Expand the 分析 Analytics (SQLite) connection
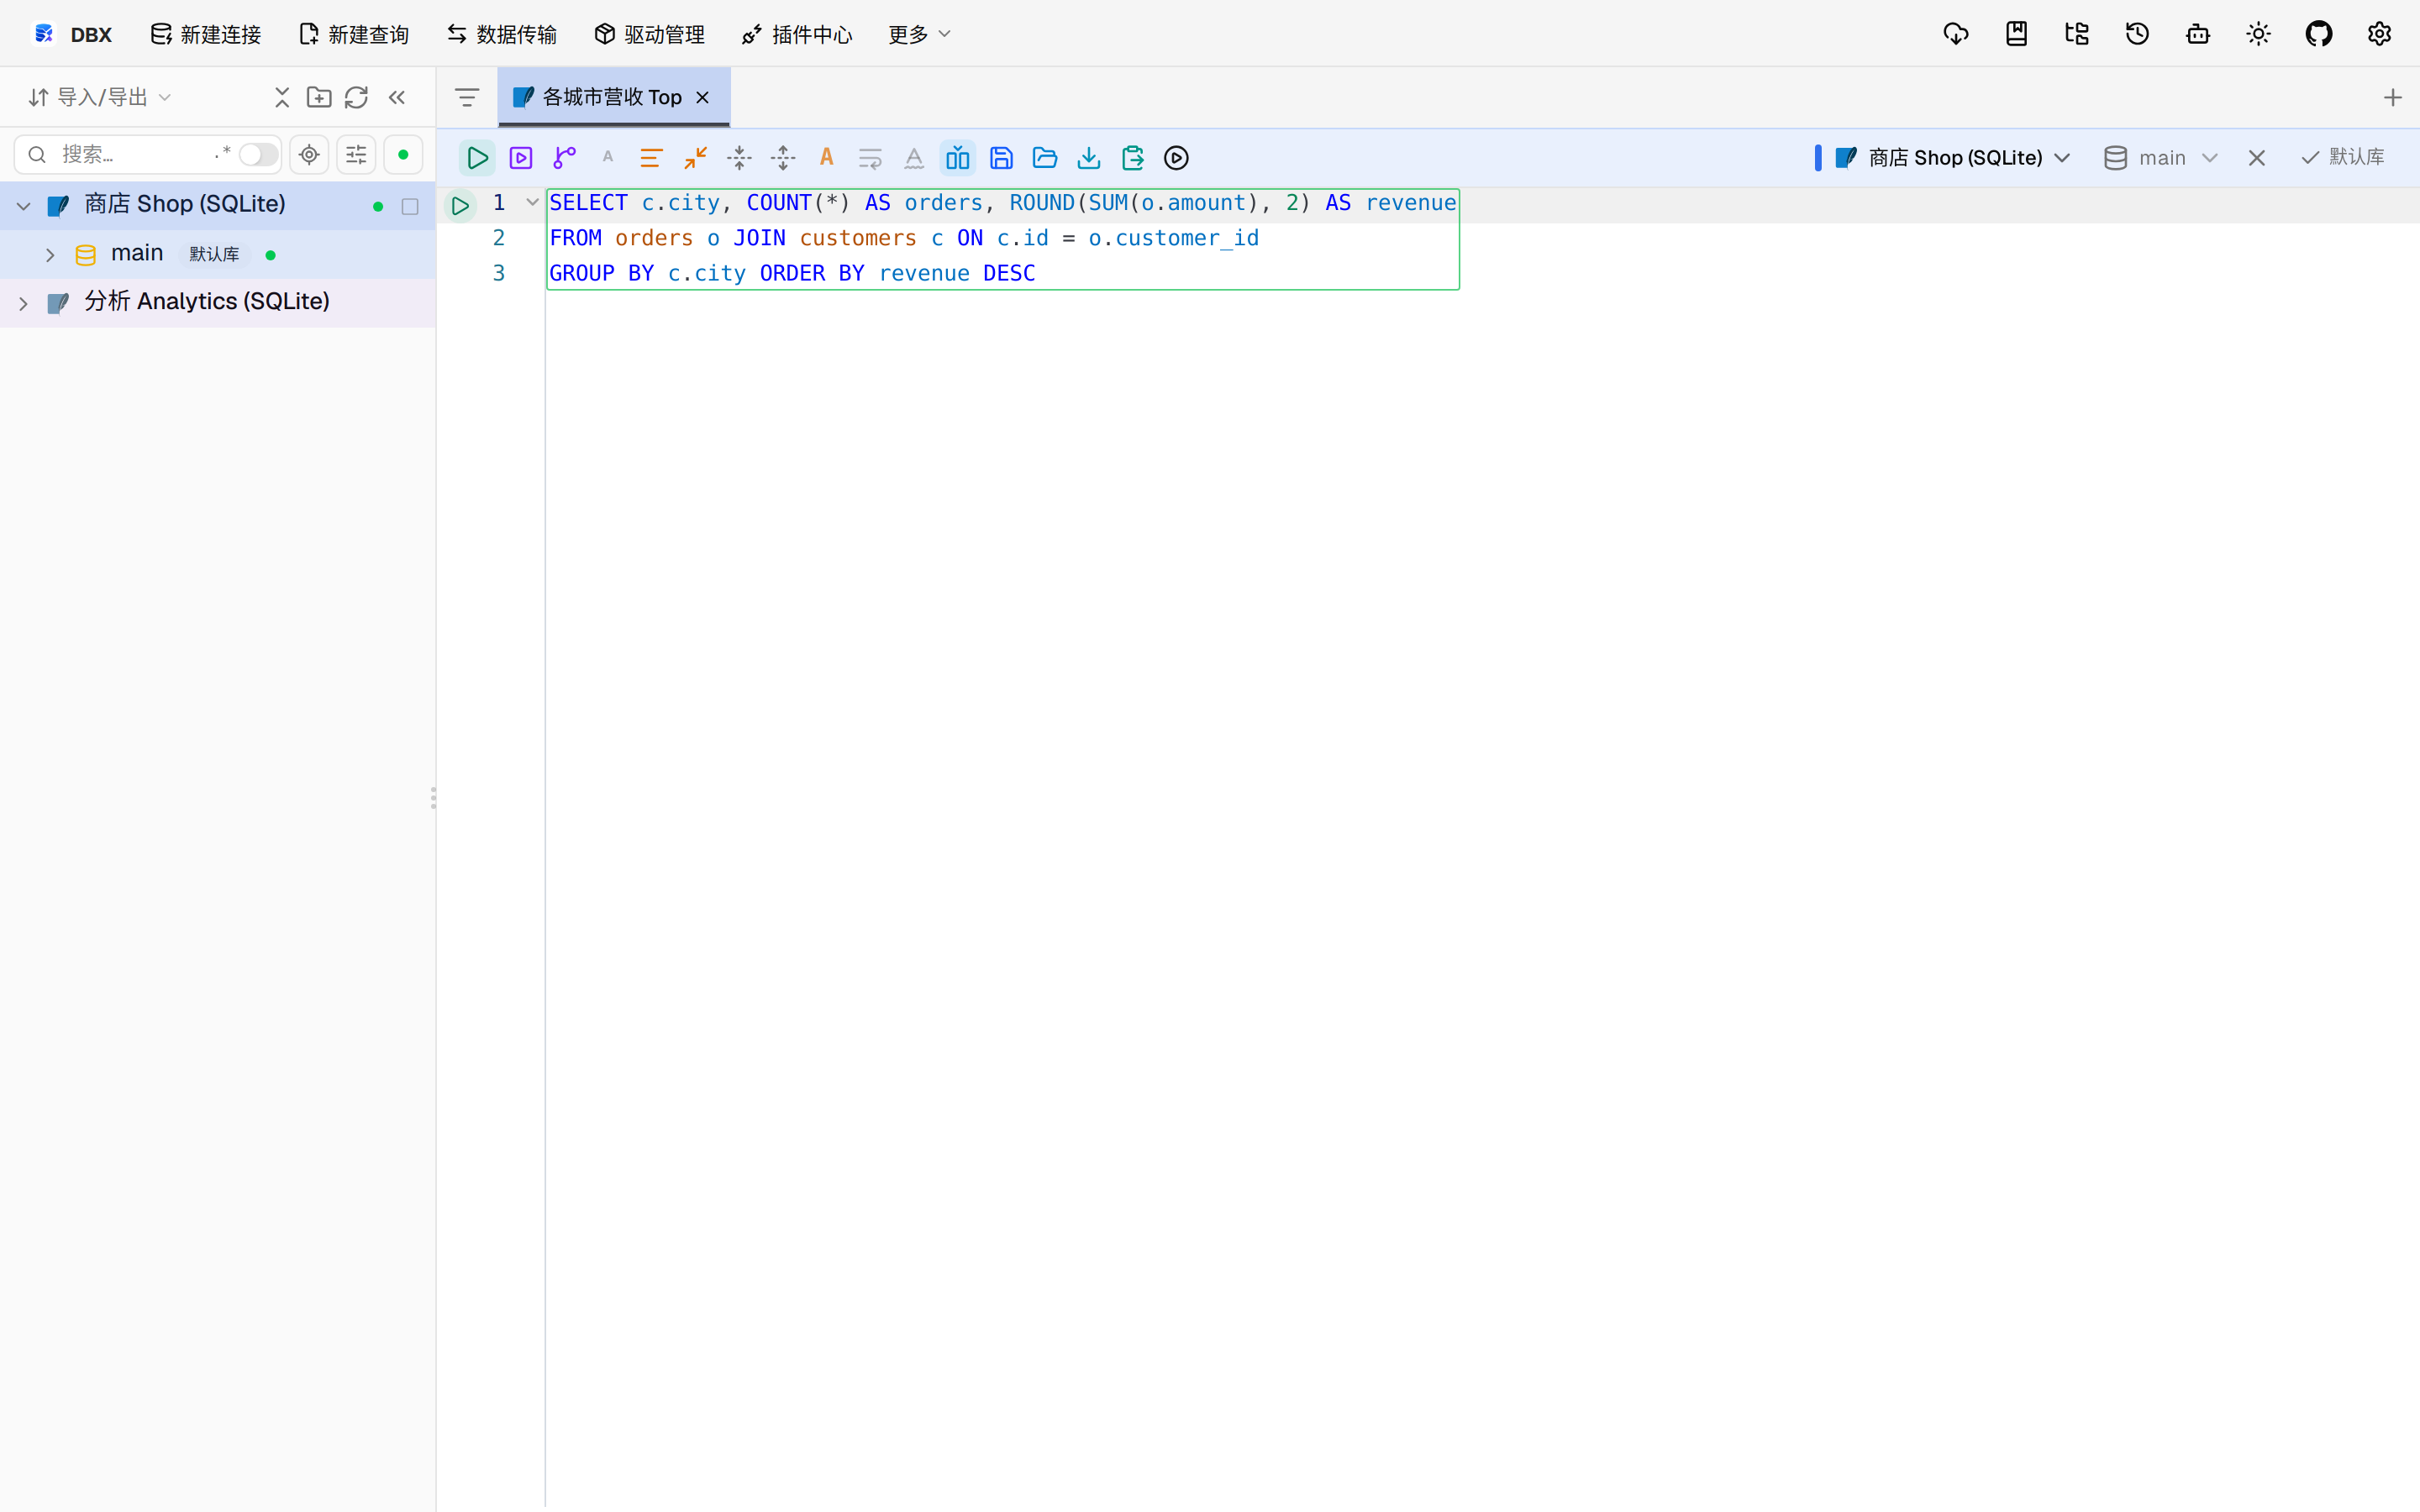 pyautogui.click(x=23, y=303)
